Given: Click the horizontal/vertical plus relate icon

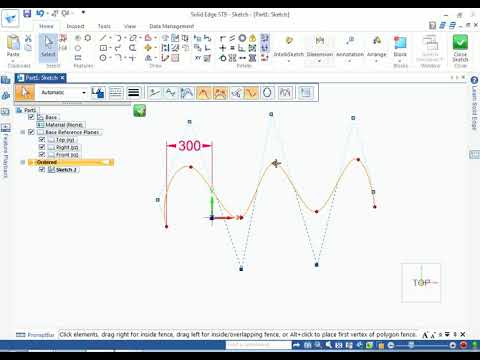Looking at the screenshot, I should click(223, 48).
